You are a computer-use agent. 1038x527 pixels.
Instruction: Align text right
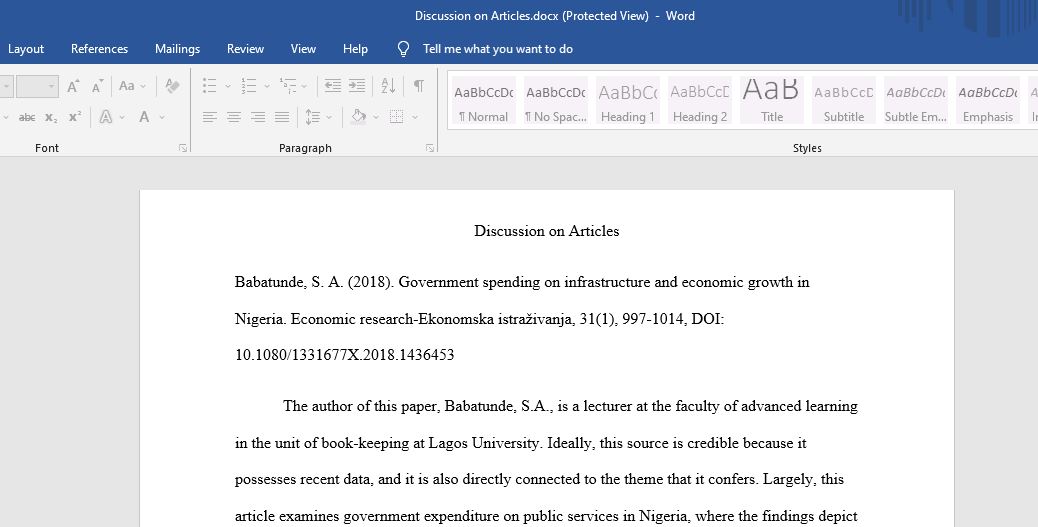(x=258, y=117)
